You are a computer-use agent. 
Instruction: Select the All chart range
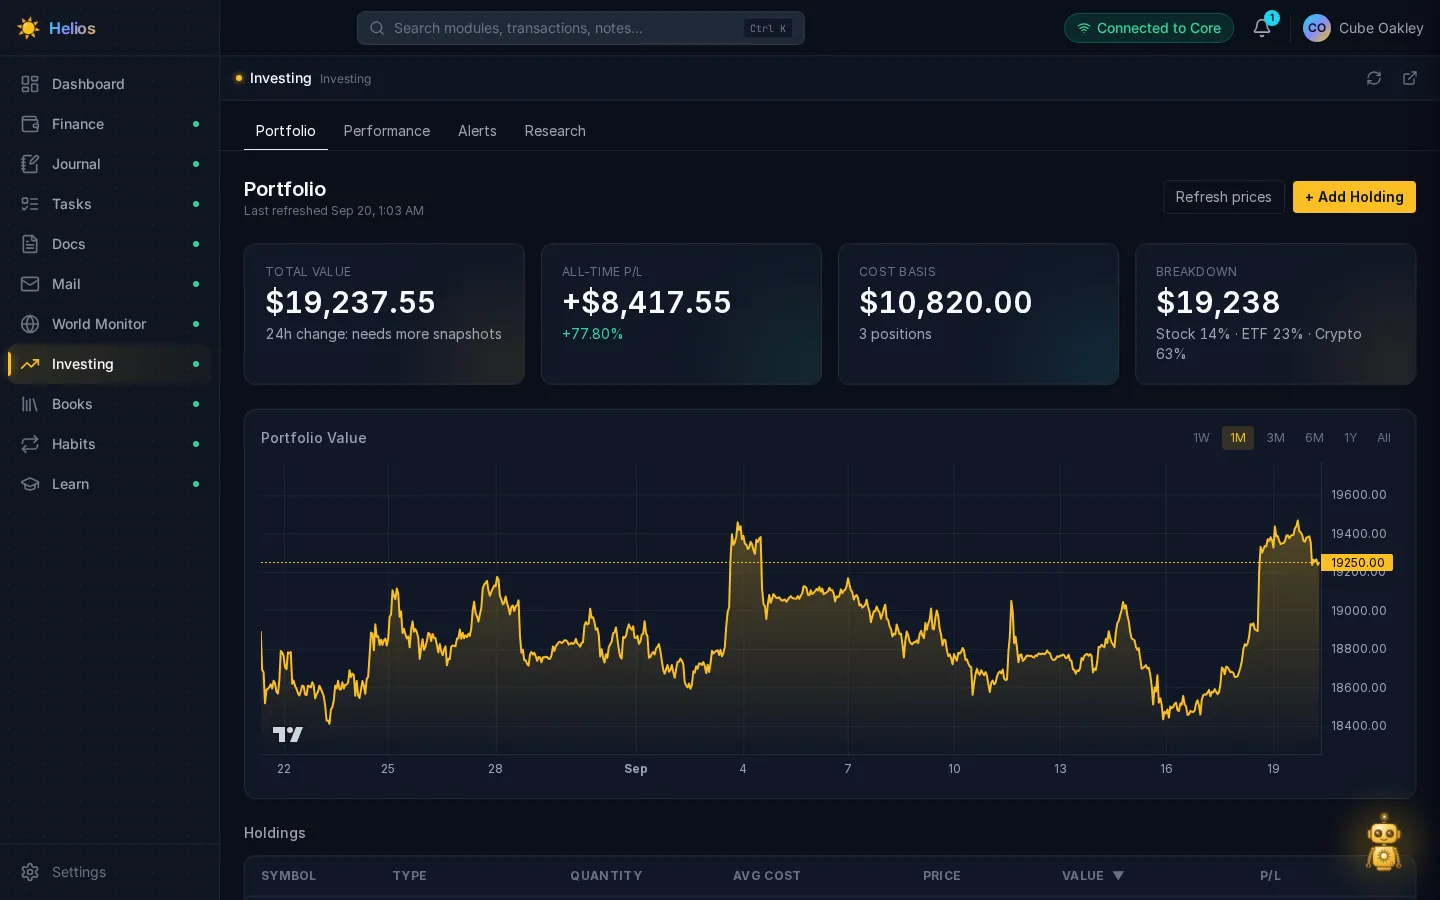(x=1384, y=438)
